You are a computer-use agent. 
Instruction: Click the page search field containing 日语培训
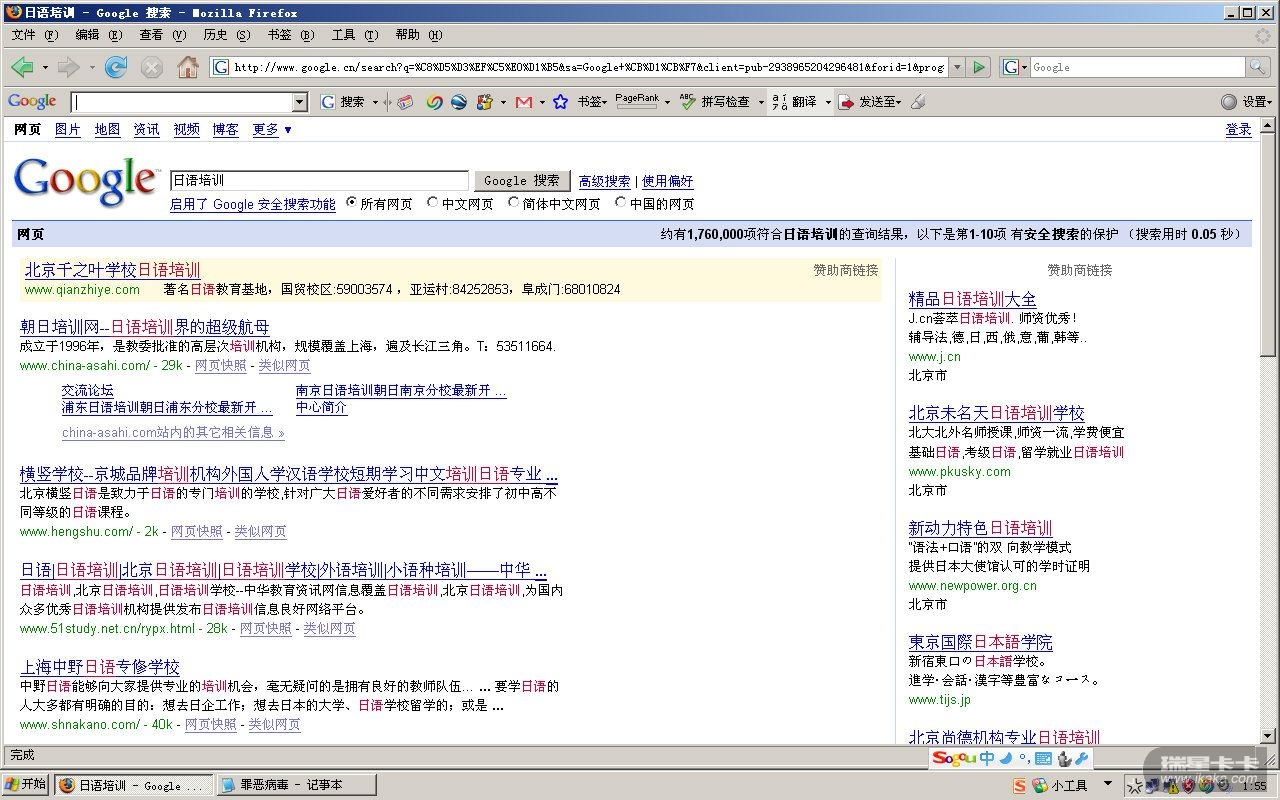[319, 181]
